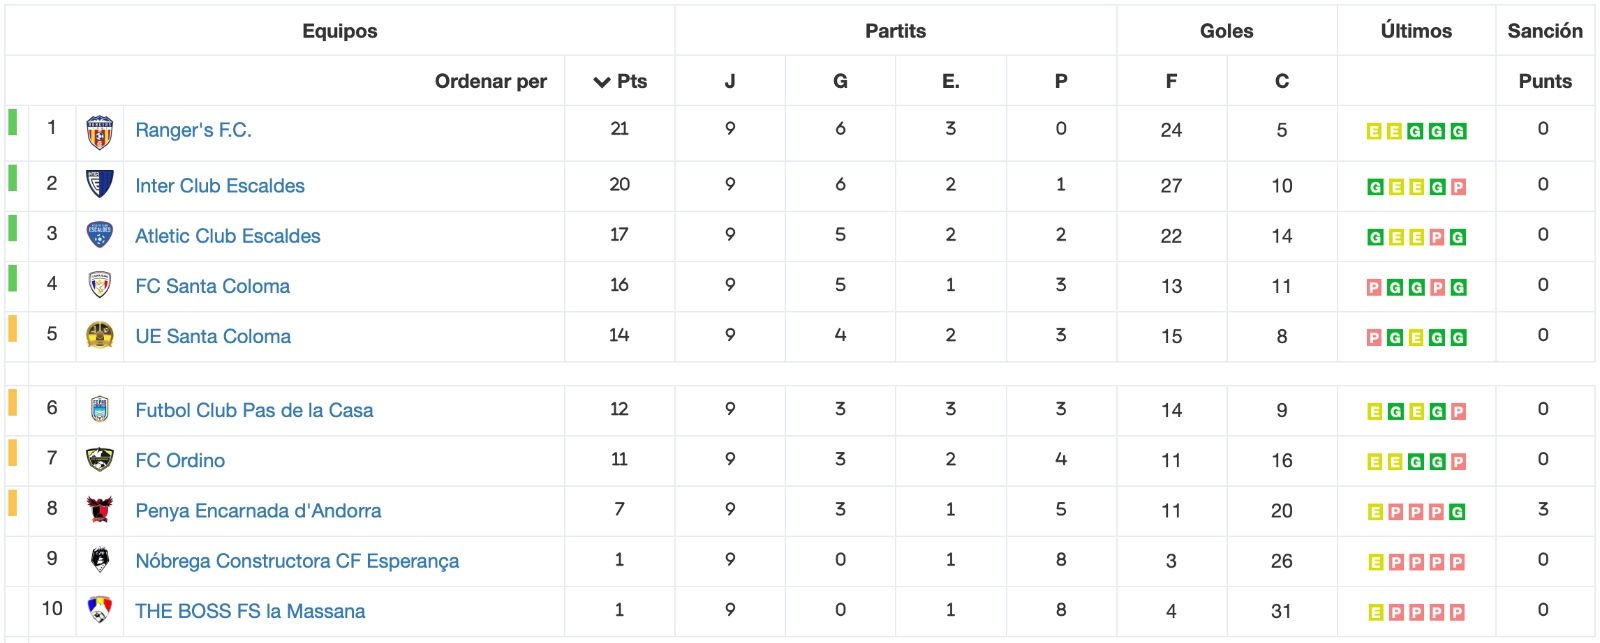Viewport: 1600px width, 643px height.
Task: Click the Sanción points value for Penya Encarnada
Action: tap(1543, 510)
